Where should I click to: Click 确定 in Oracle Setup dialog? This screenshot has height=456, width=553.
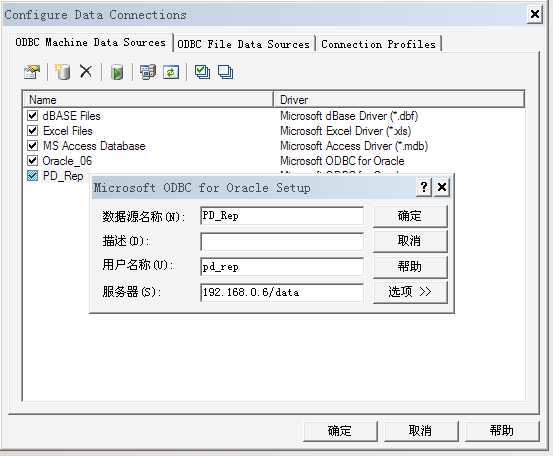pos(410,216)
